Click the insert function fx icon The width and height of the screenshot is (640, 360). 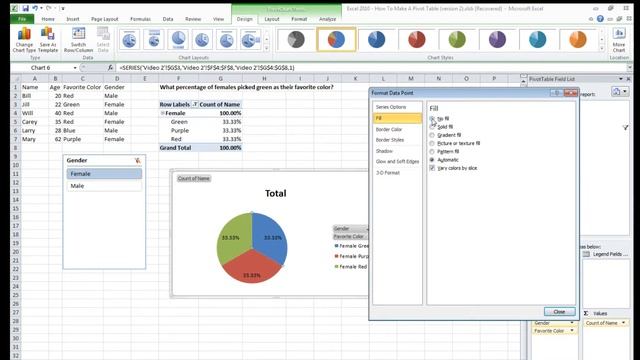point(110,68)
